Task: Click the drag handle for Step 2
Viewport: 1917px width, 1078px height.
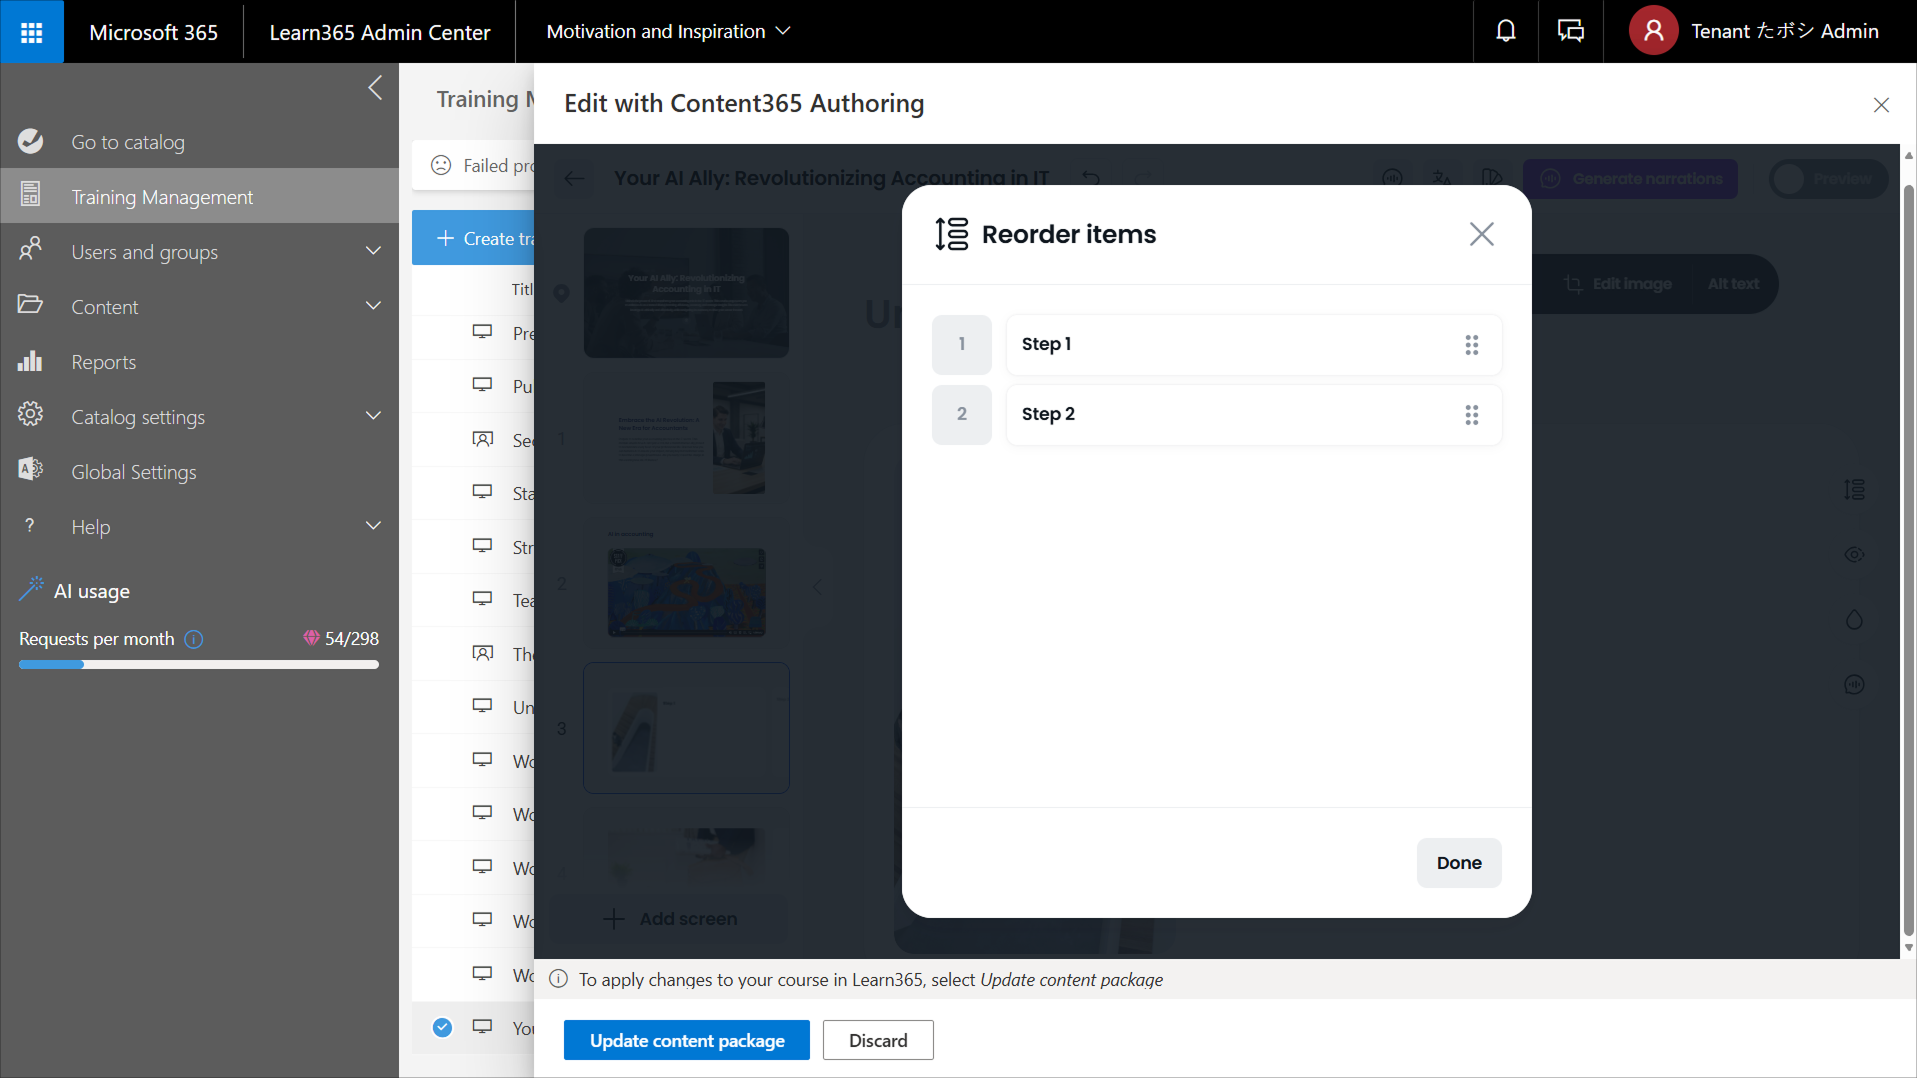Action: click(x=1471, y=415)
